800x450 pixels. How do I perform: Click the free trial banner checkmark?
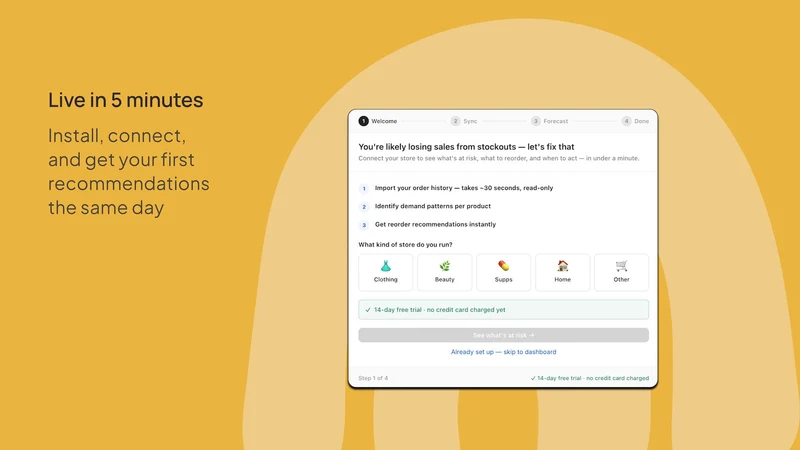(x=368, y=310)
